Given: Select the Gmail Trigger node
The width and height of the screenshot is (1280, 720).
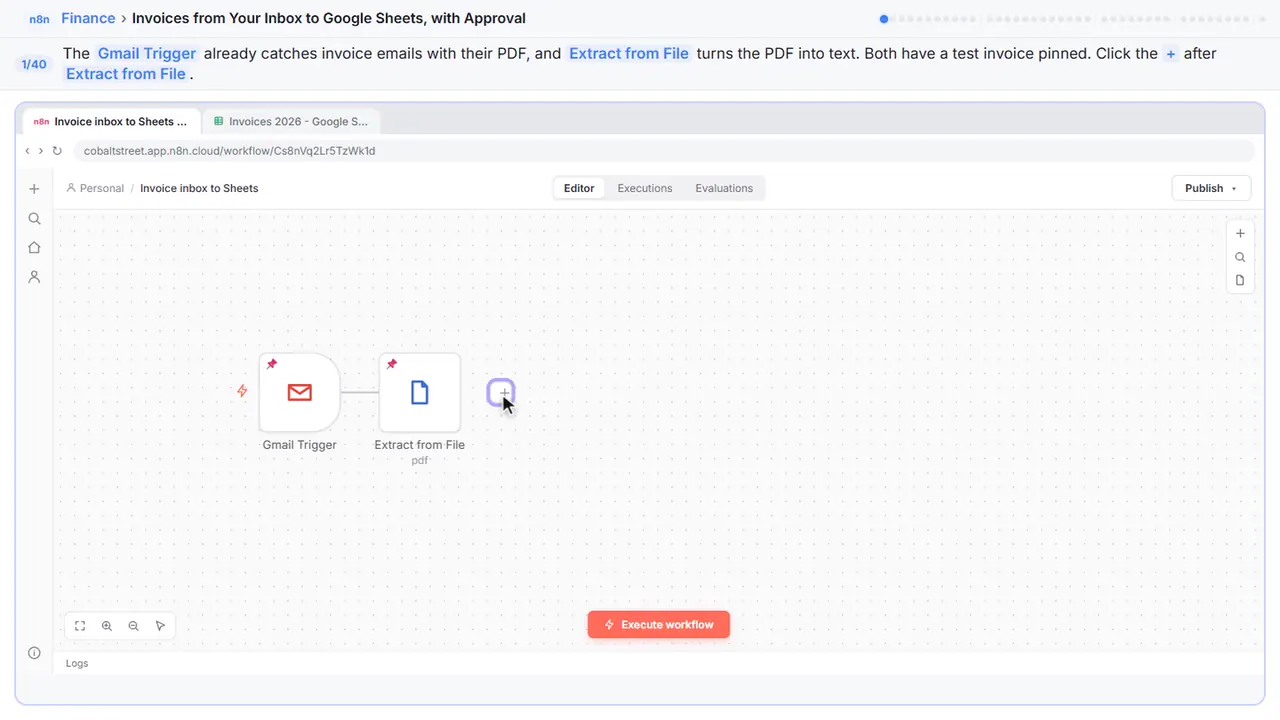Looking at the screenshot, I should (x=299, y=392).
